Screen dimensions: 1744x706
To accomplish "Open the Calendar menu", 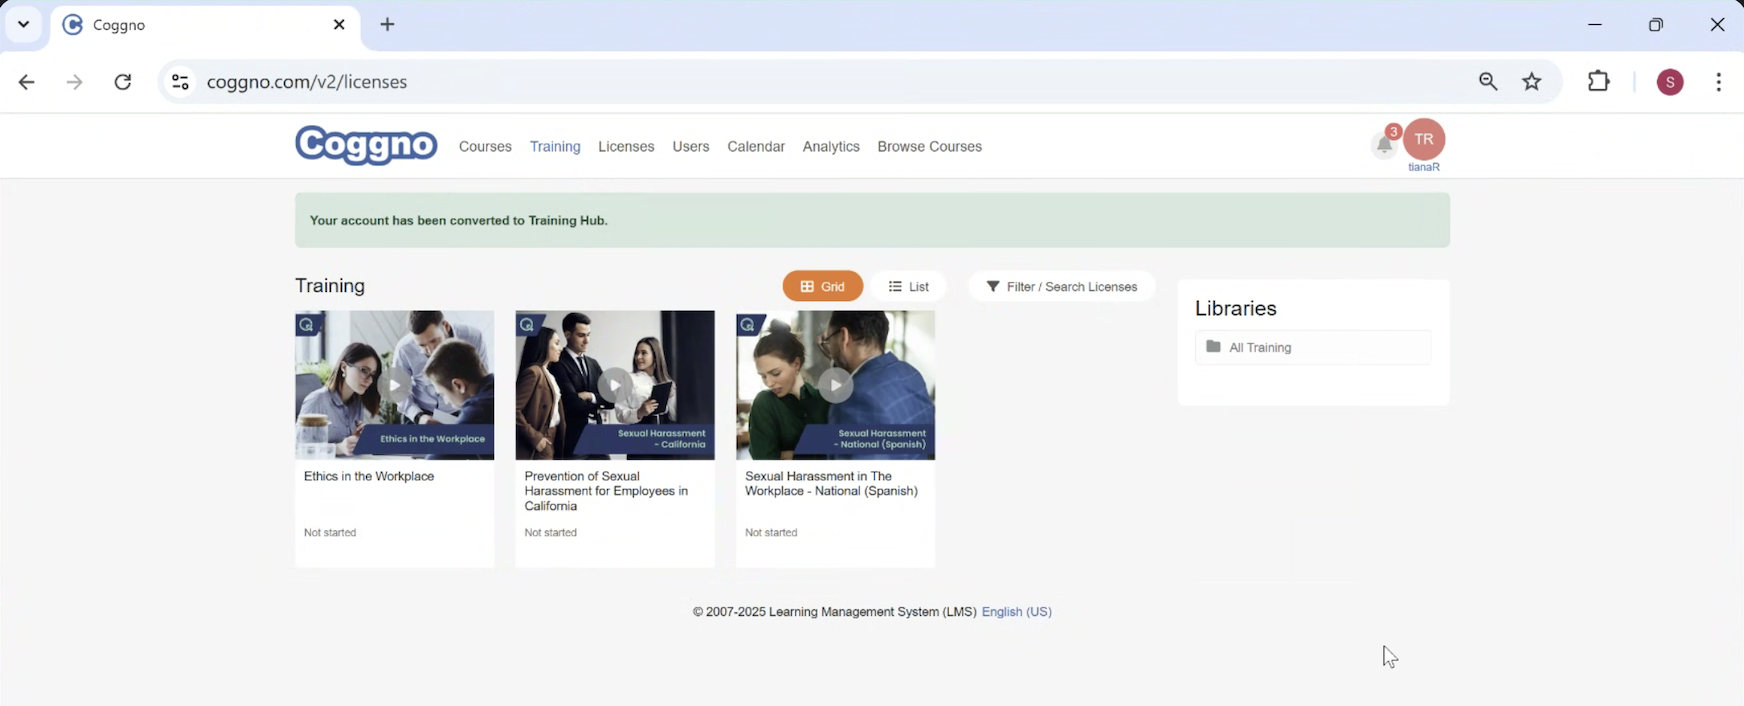I will coord(756,146).
